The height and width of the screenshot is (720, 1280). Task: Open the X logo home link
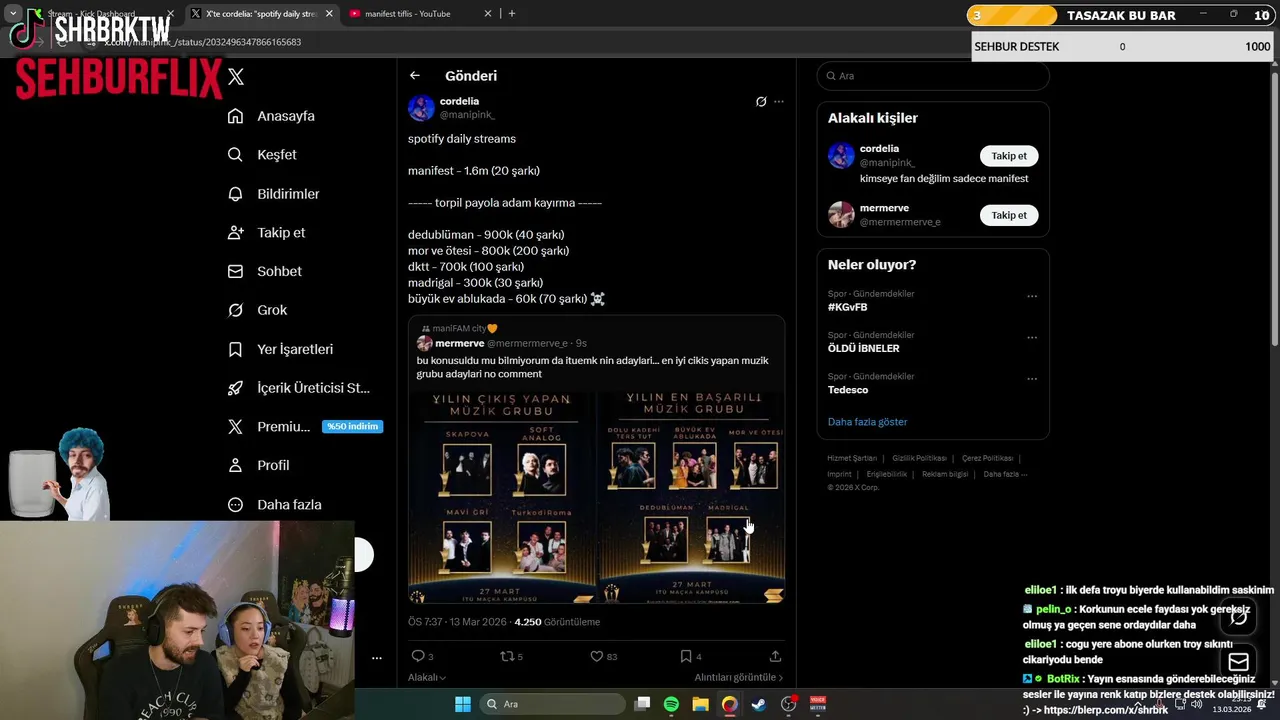click(x=236, y=76)
